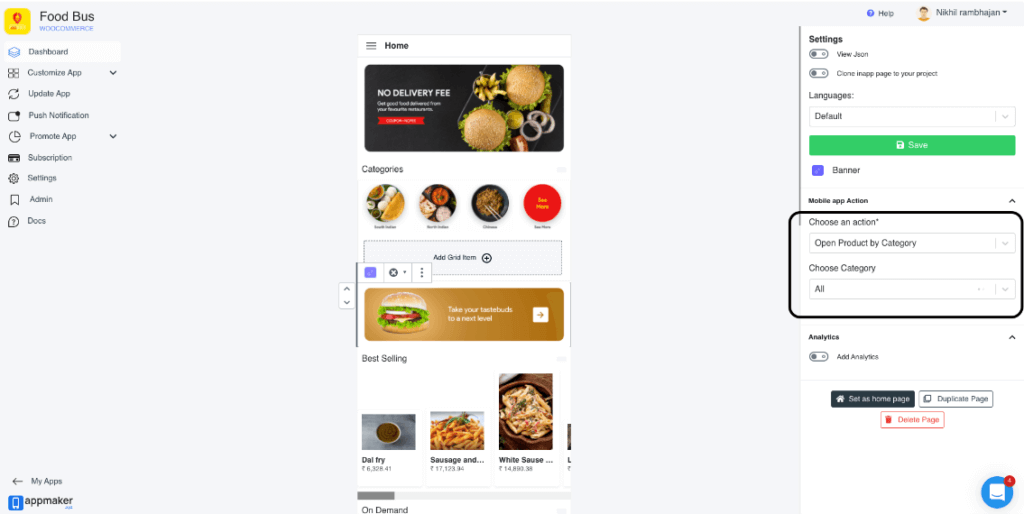Click the remove (x) icon on banner toolbar

point(394,272)
